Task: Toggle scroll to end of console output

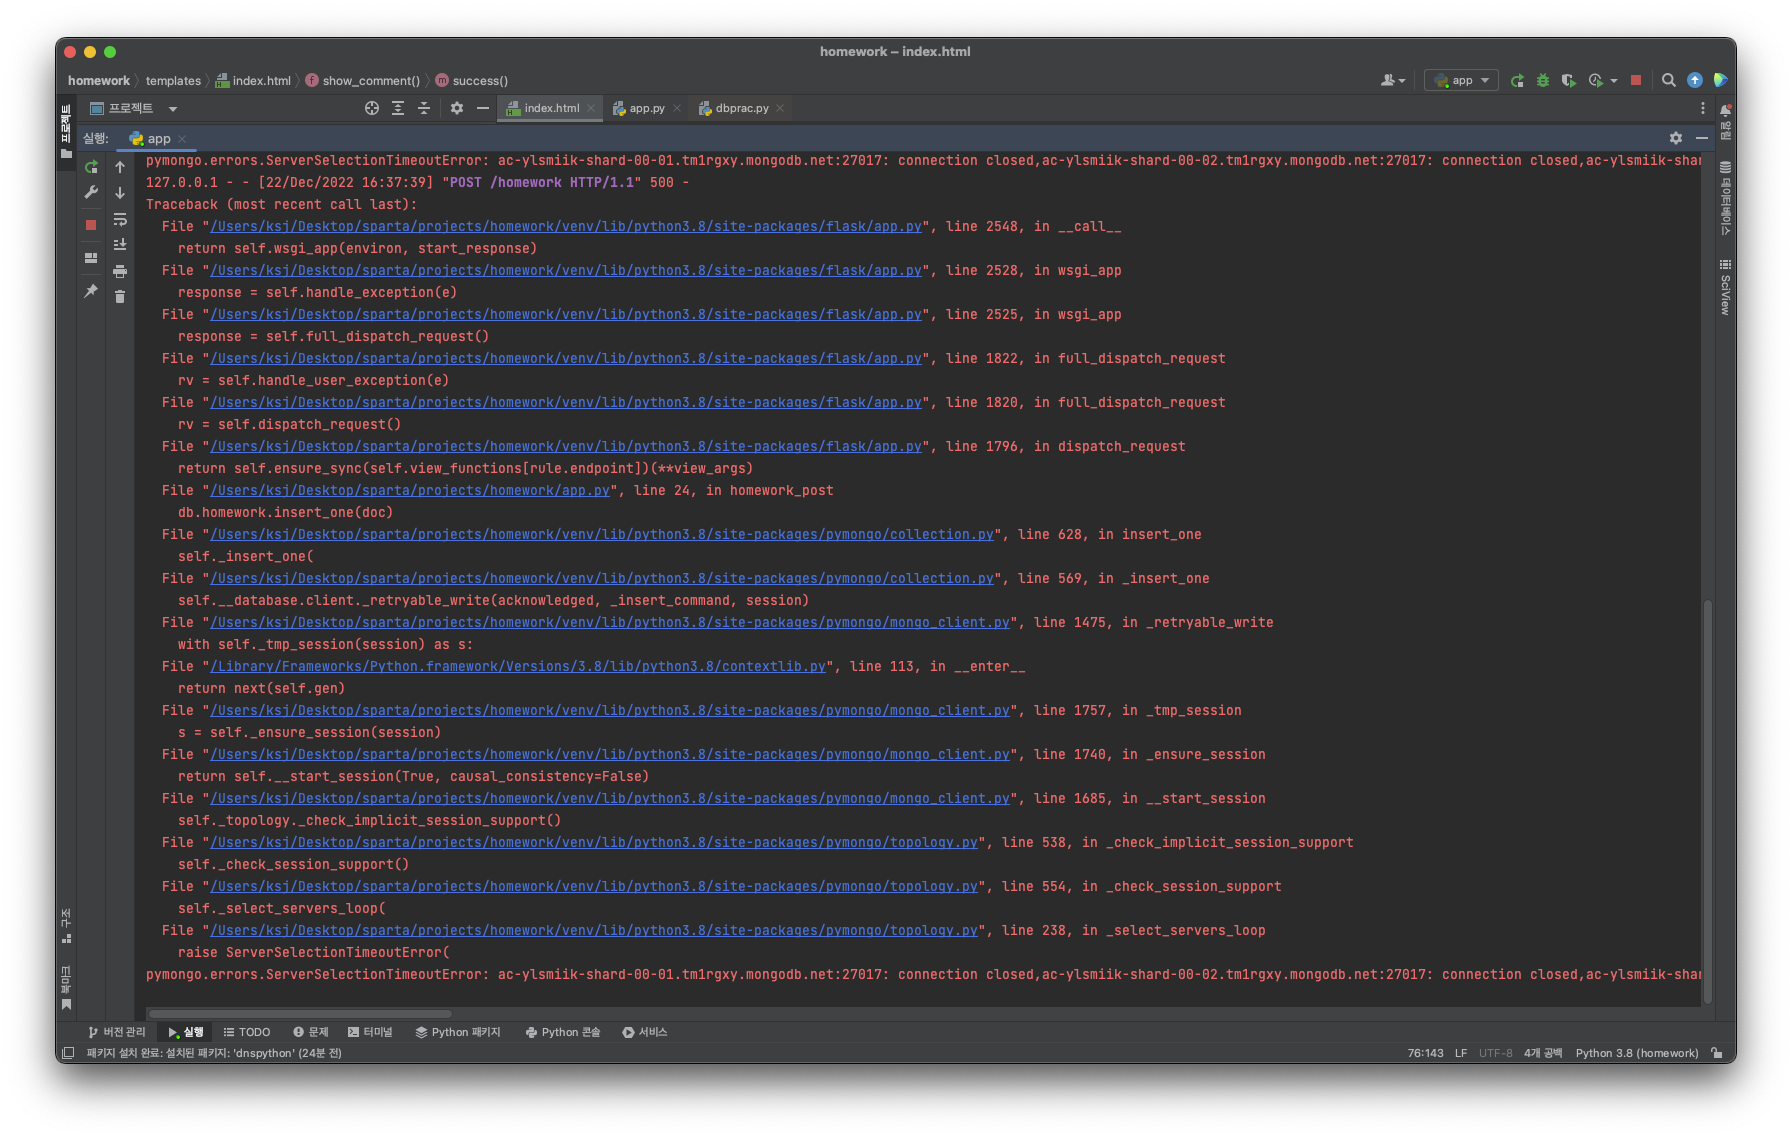Action: tap(120, 245)
